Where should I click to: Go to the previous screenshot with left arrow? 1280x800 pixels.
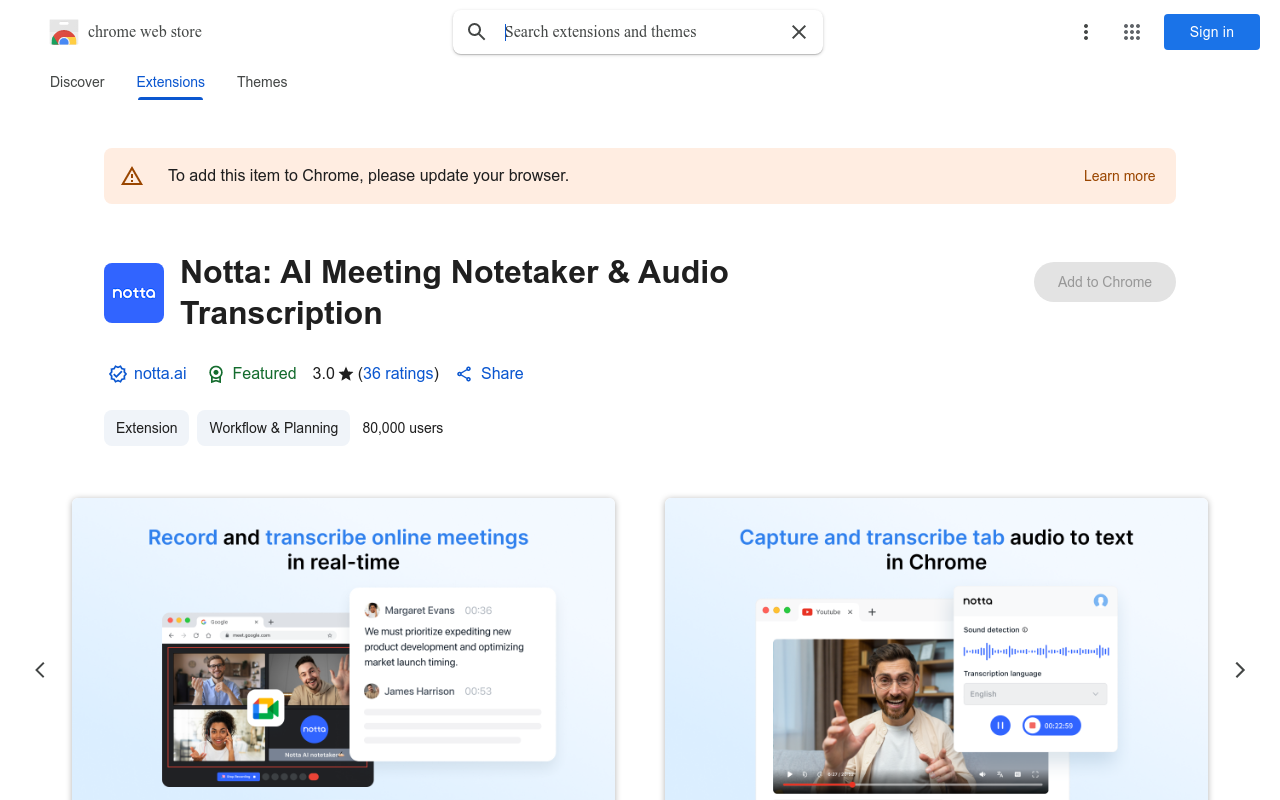(x=40, y=670)
